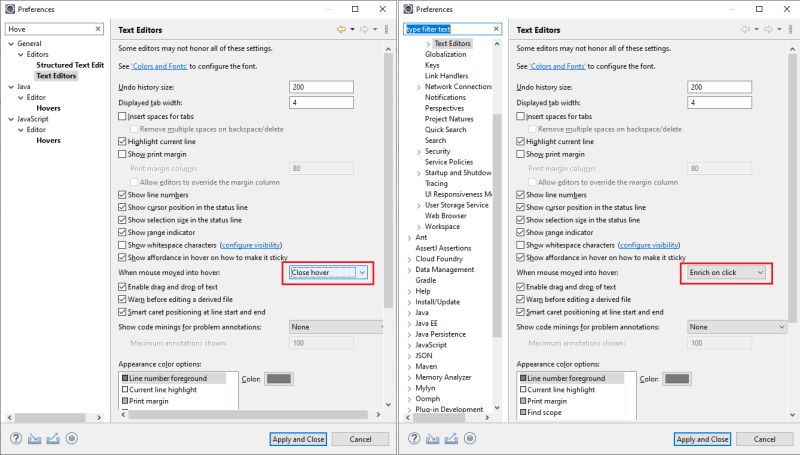Toggle 'Show range indicator' in right window
The image size is (800, 455).
(x=520, y=232)
